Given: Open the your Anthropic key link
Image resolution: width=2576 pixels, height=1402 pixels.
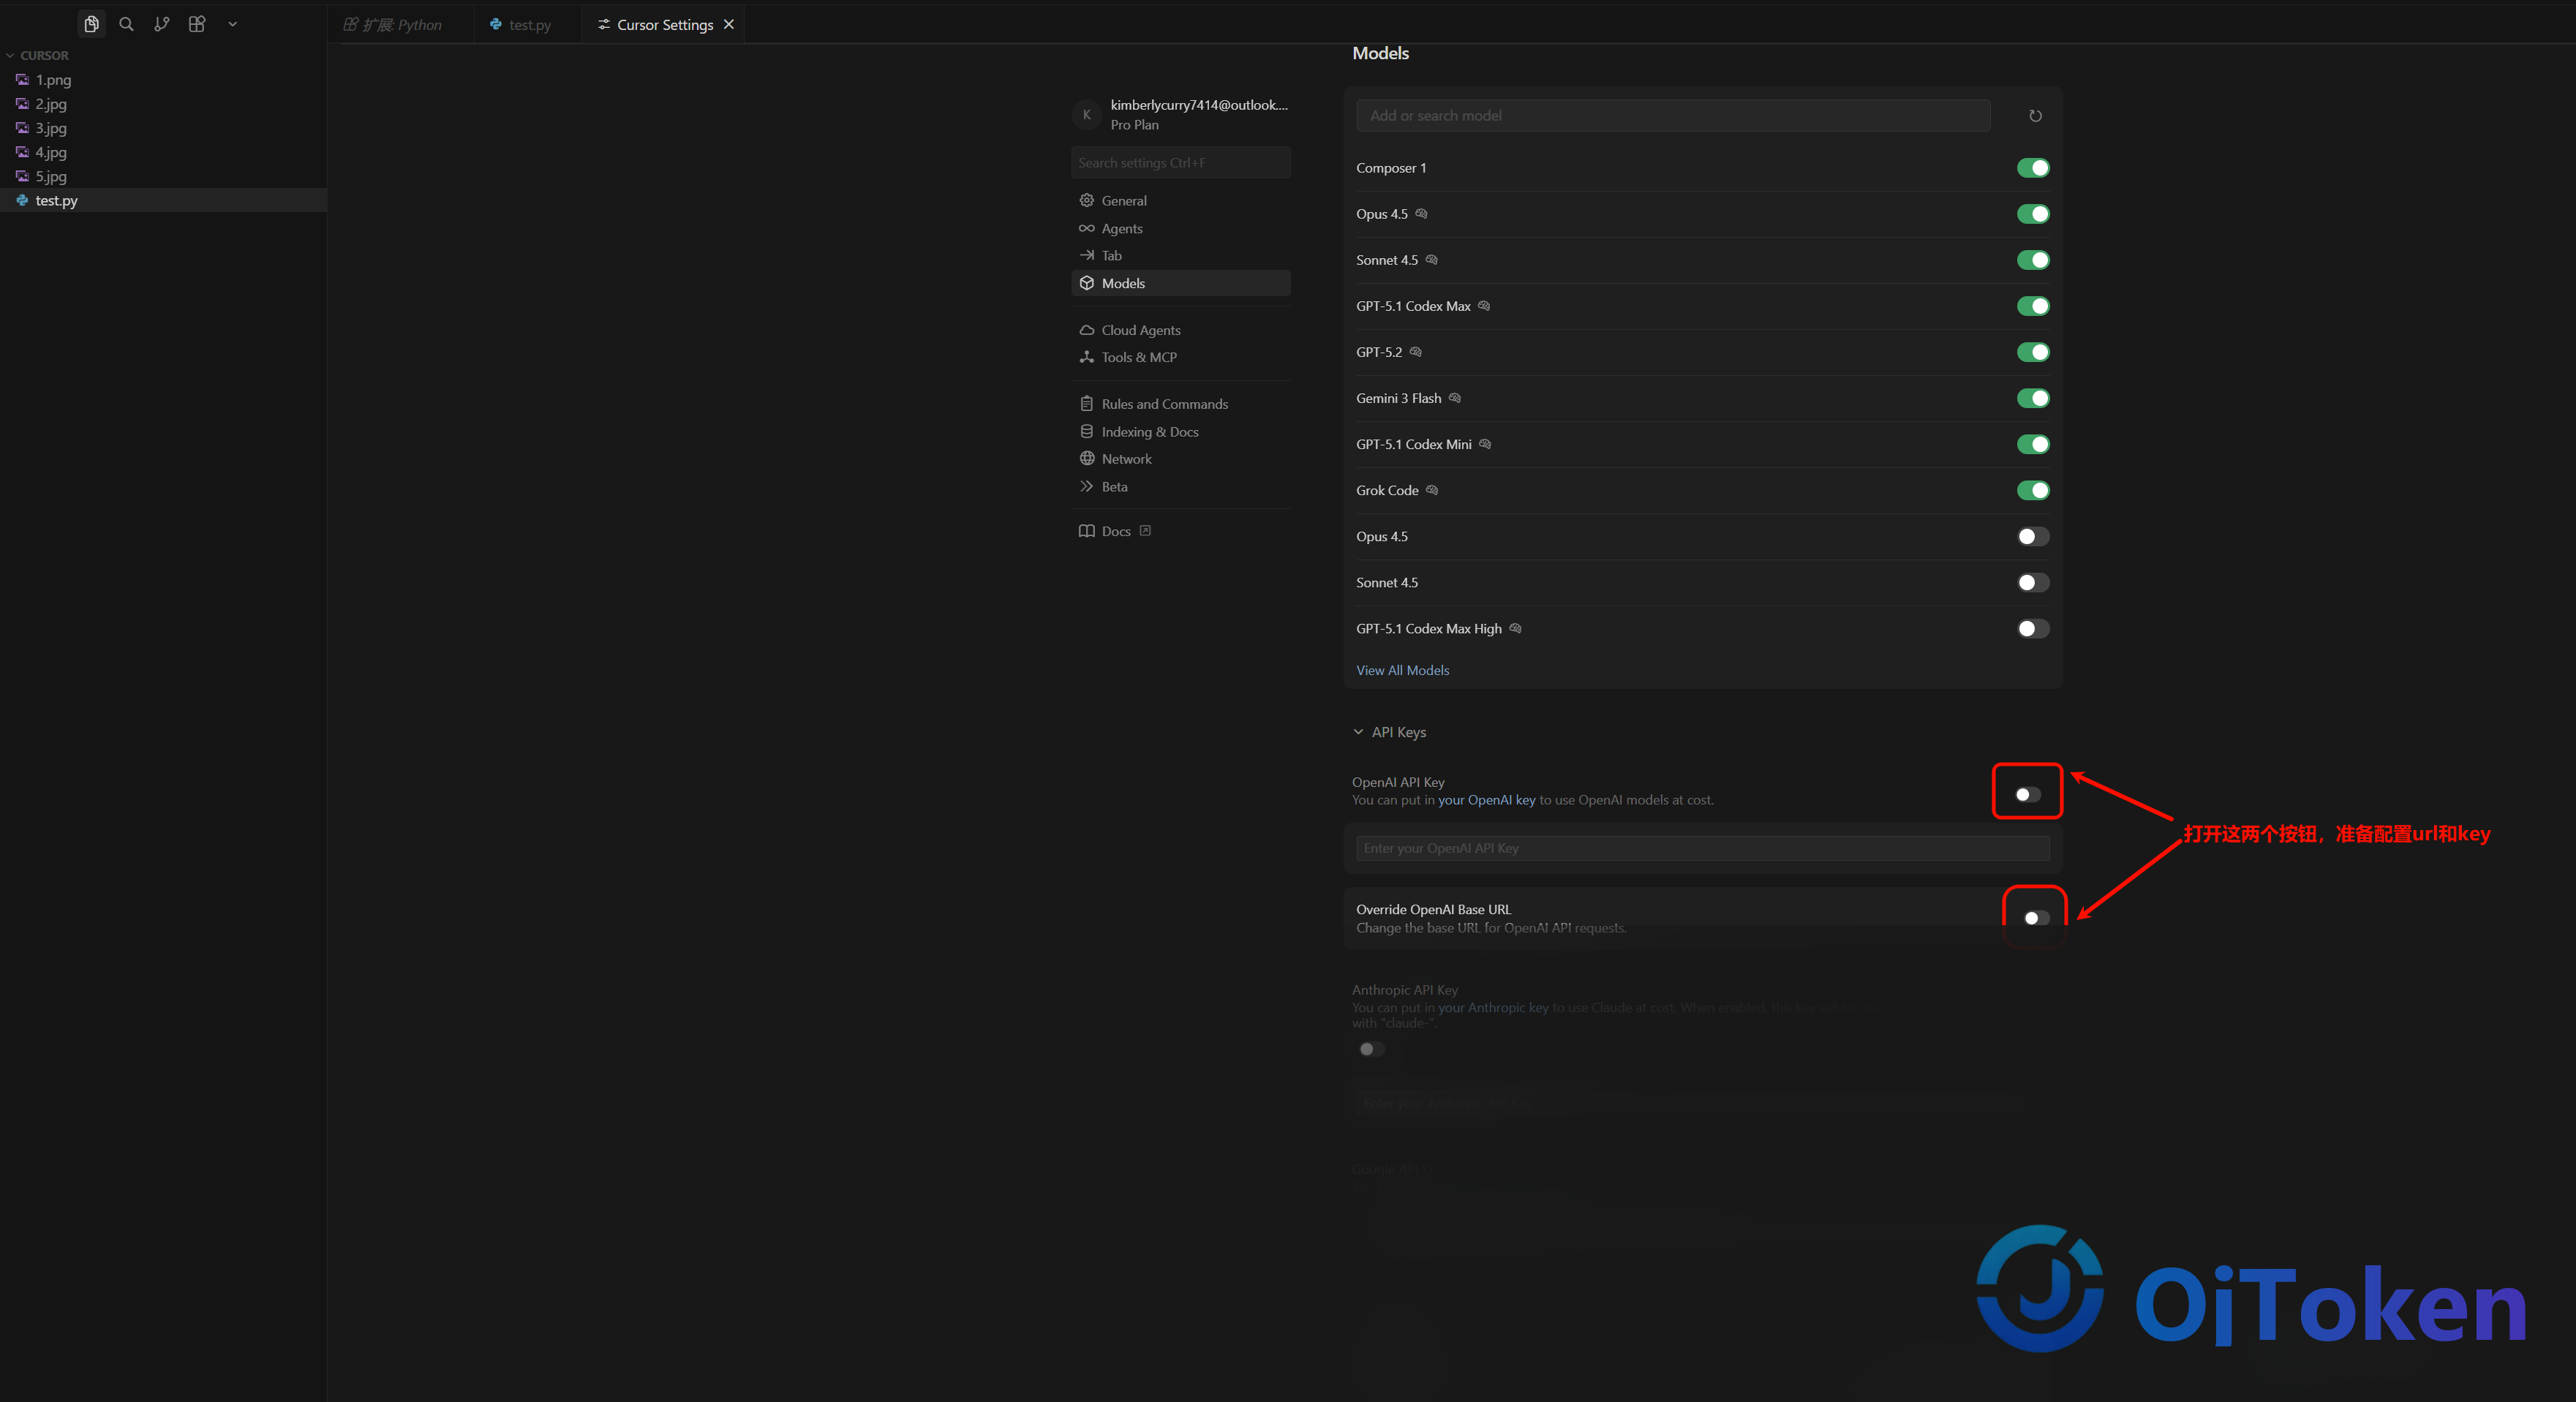Looking at the screenshot, I should [x=1493, y=1007].
